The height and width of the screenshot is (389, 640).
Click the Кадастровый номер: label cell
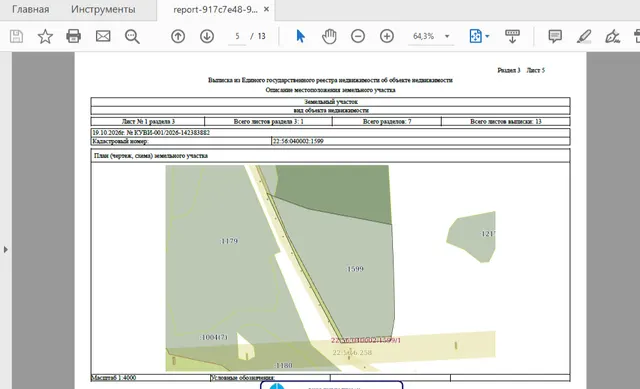[x=181, y=141]
